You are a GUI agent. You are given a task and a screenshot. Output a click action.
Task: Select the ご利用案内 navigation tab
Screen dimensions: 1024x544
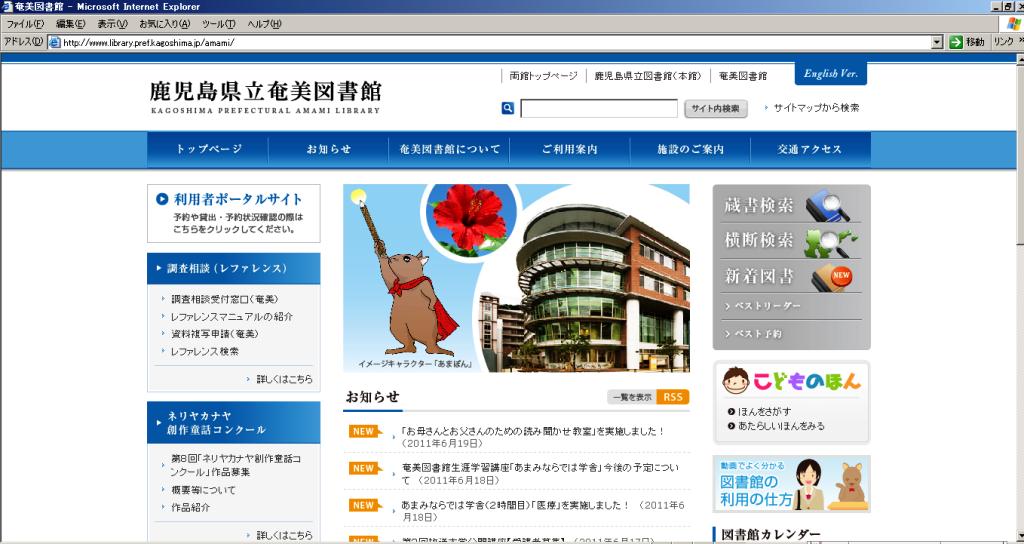pos(569,150)
